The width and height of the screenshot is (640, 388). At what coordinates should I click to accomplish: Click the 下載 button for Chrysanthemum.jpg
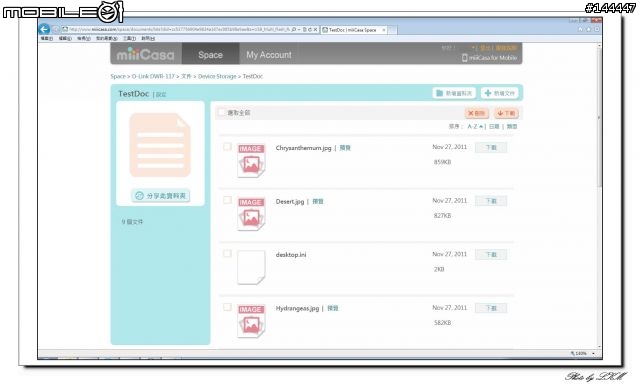click(491, 147)
